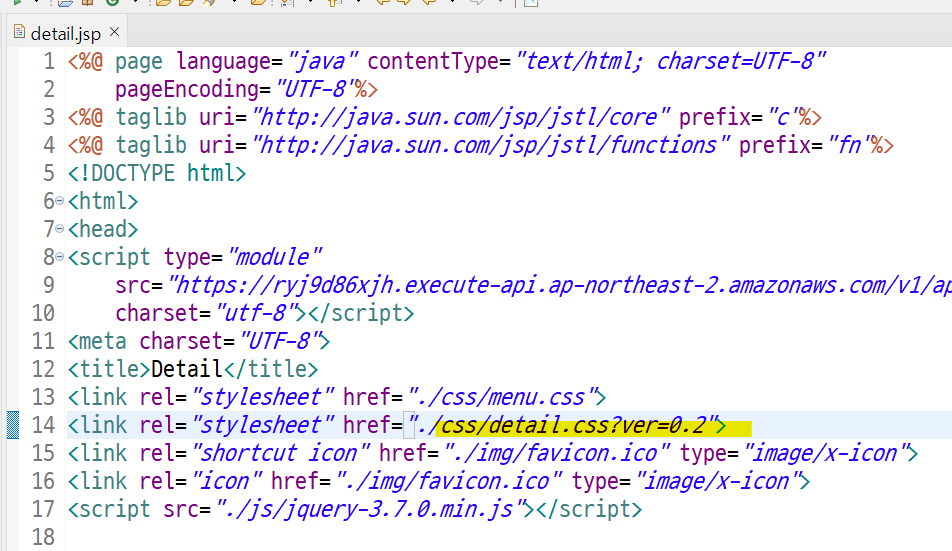
Task: Click the "module" type value
Action: pyautogui.click(x=274, y=257)
